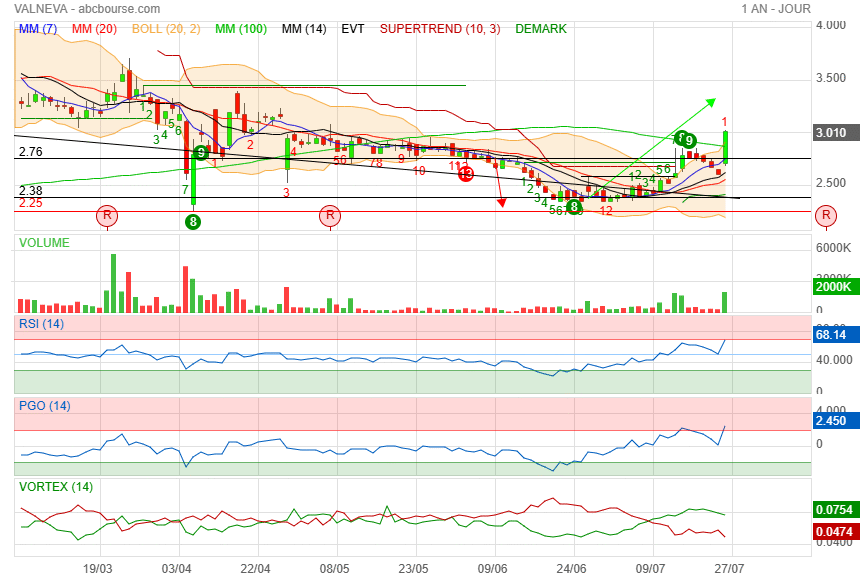Select the 68.14 RSI value badge
Viewport: 860px width, 579px height.
[x=836, y=334]
